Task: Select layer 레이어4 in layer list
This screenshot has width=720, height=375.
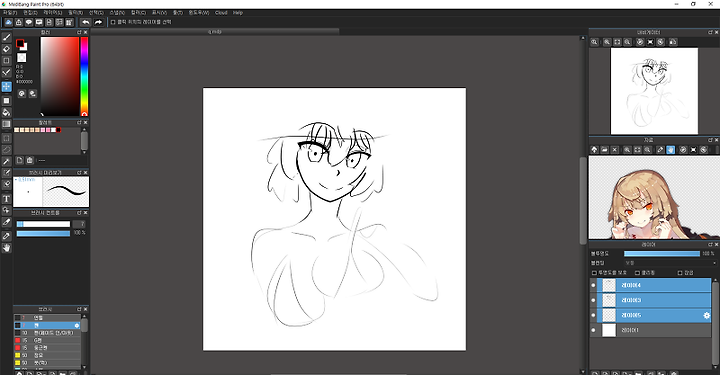Action: 650,285
